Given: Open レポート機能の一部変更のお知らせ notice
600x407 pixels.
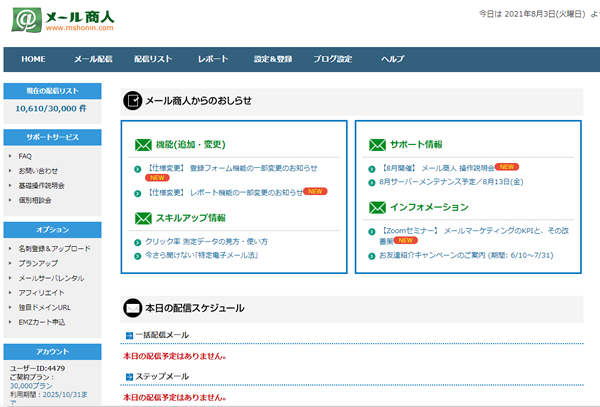Looking at the screenshot, I should 224,192.
